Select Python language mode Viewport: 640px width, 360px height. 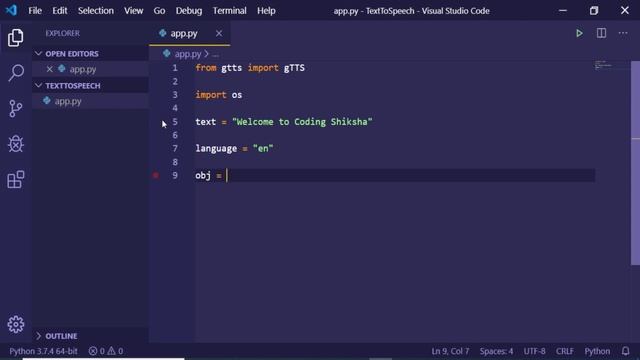597,351
